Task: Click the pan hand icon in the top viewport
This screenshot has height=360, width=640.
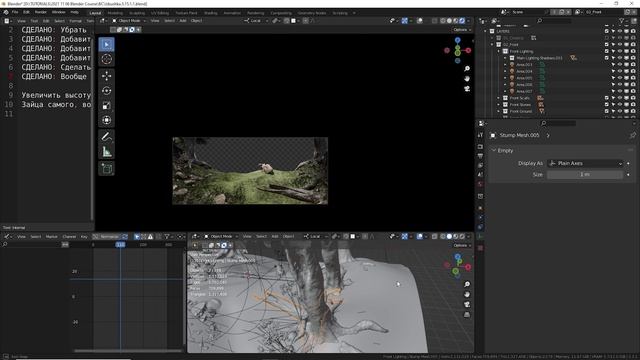Action: click(467, 78)
